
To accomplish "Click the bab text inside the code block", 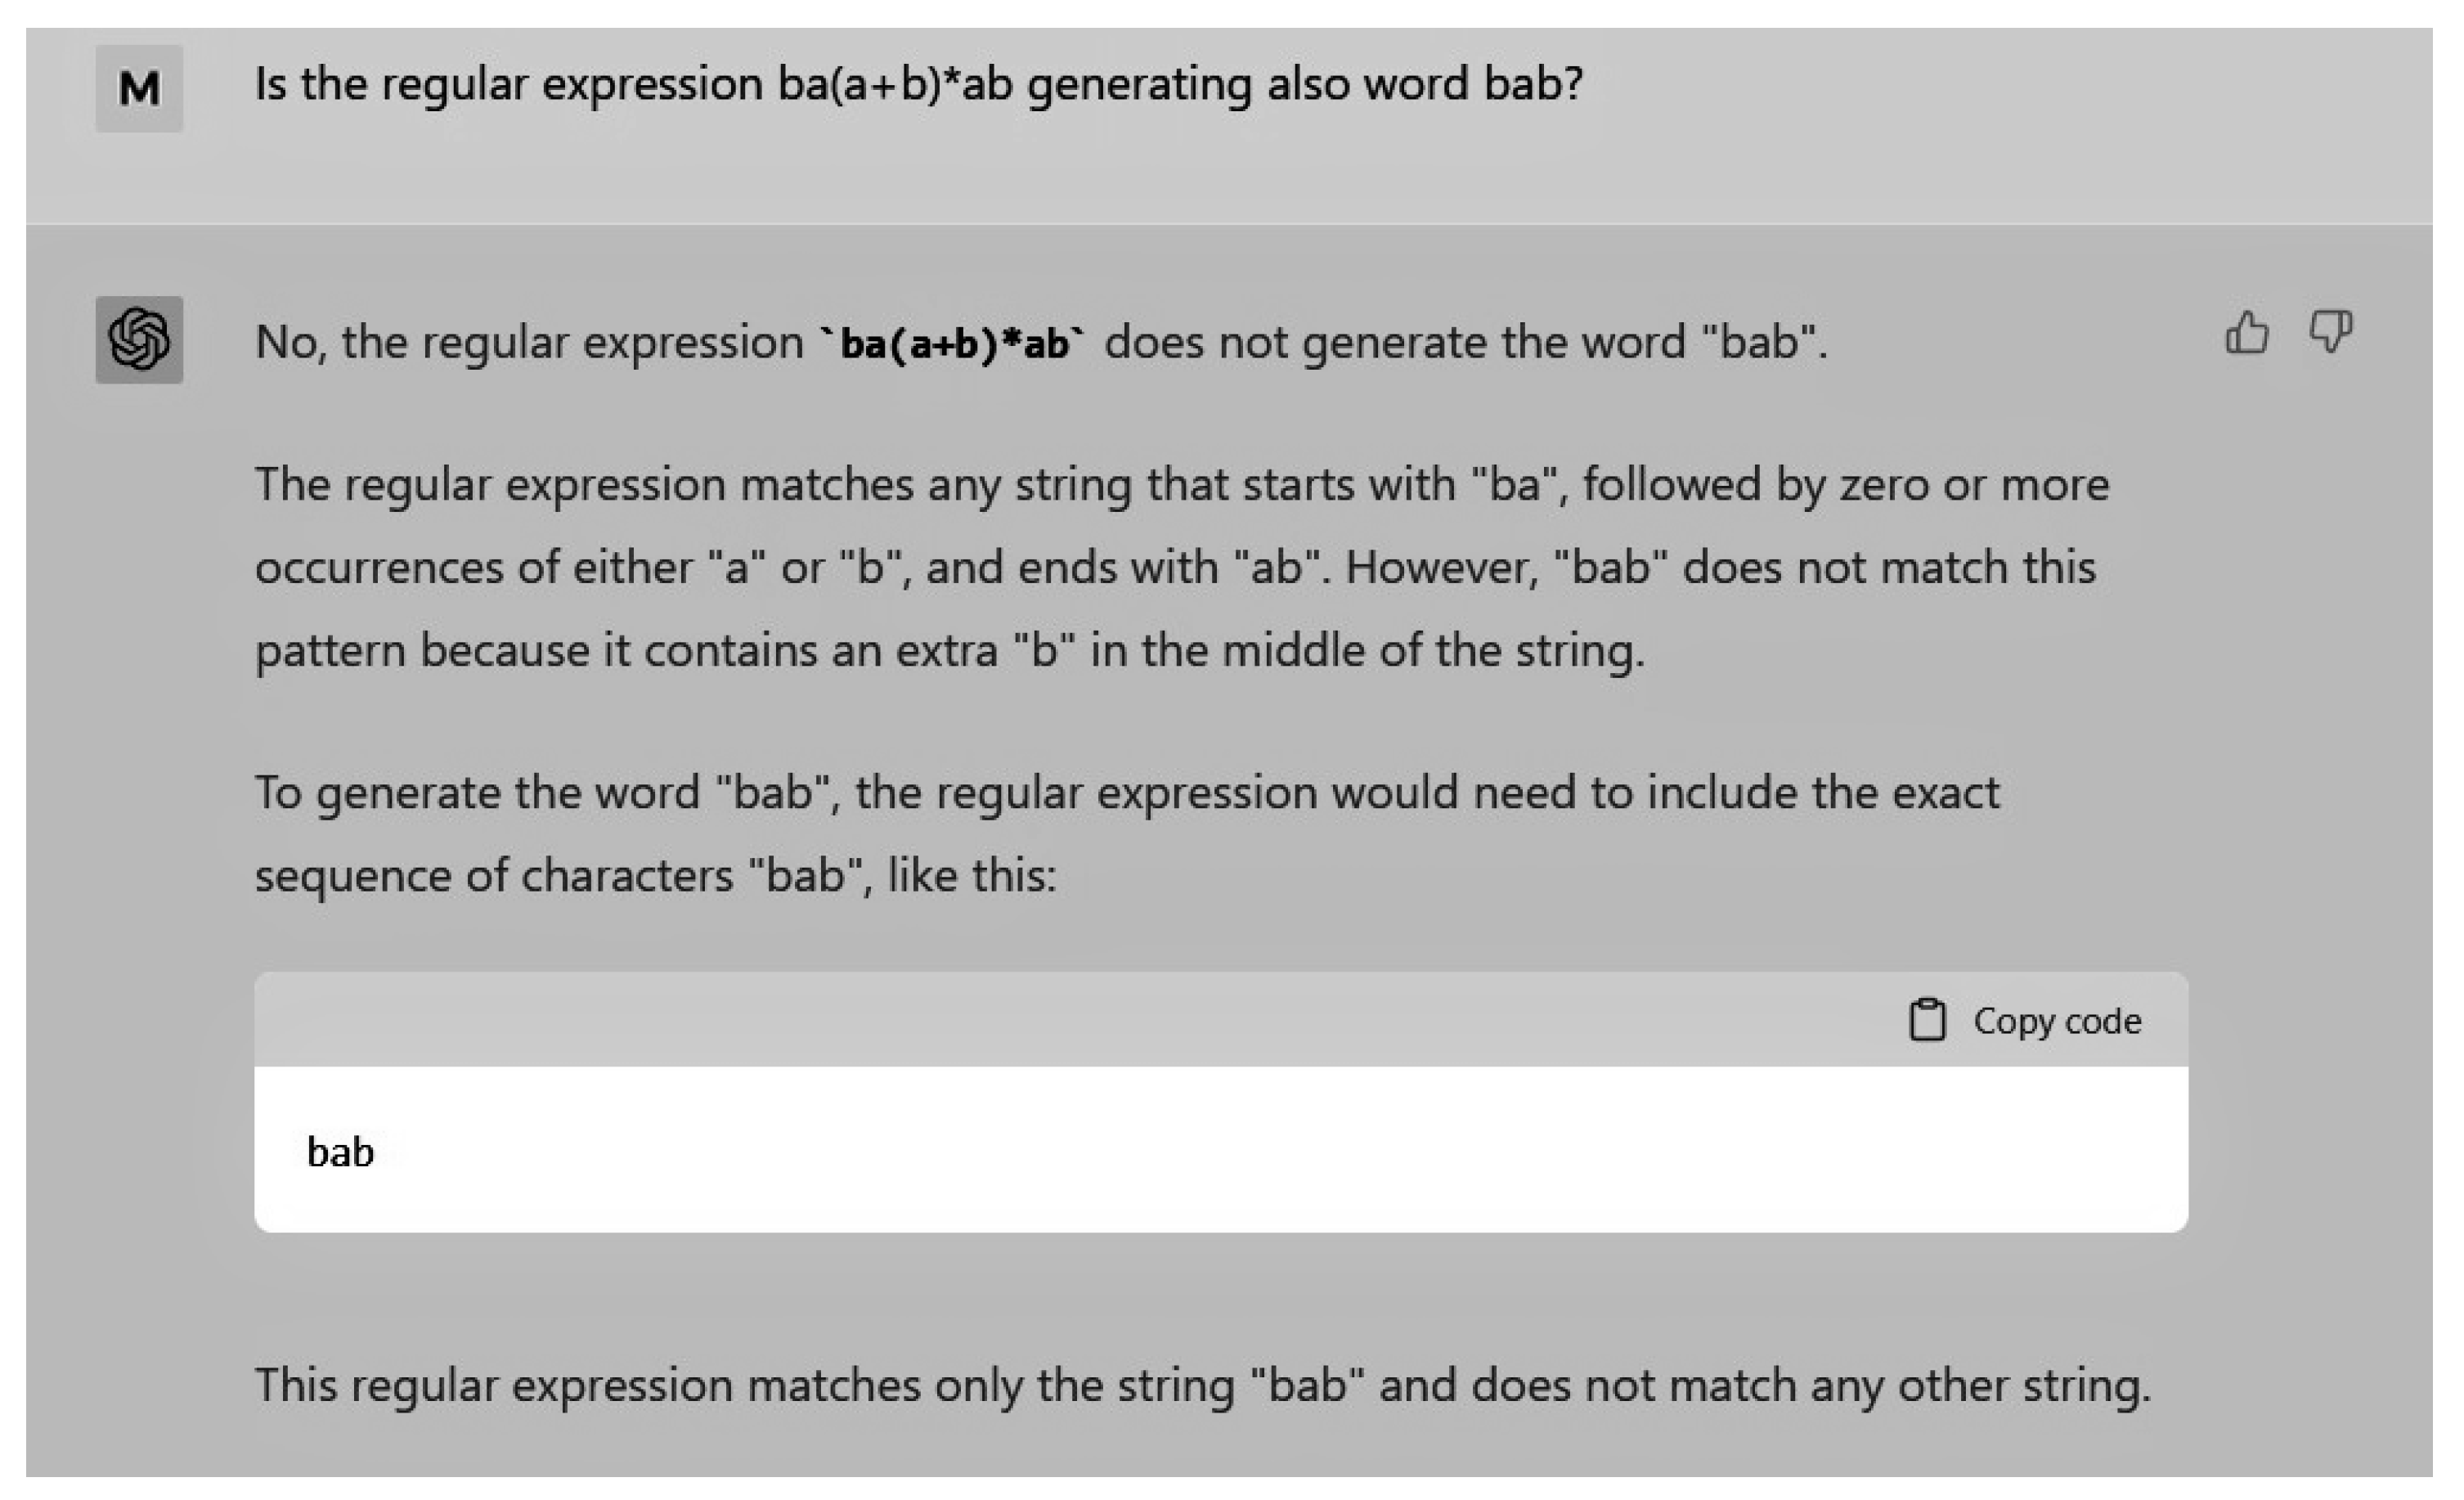I will click(340, 1152).
